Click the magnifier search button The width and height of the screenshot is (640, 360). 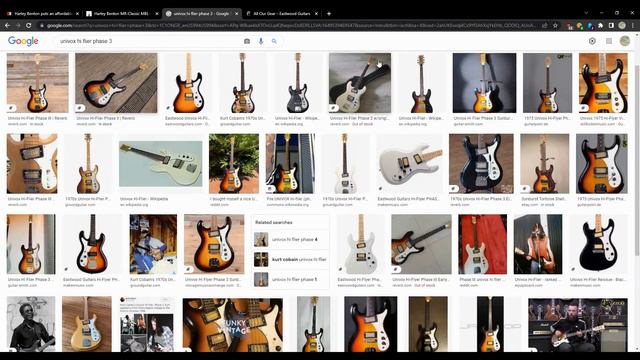coord(274,41)
